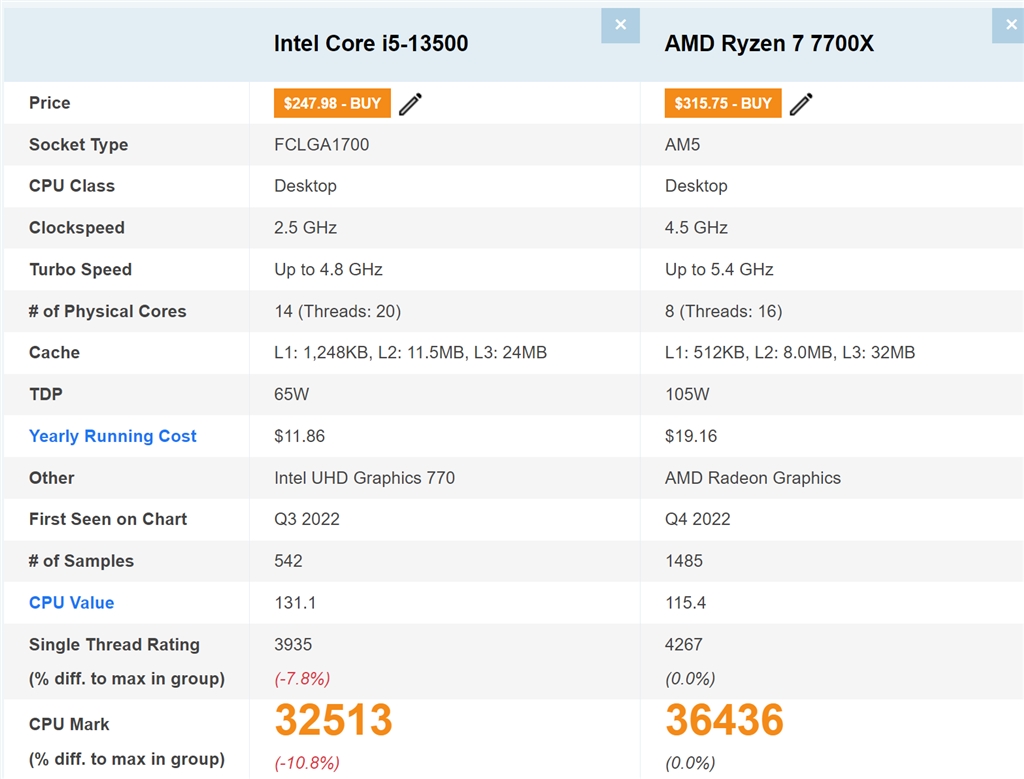Open the Yearly Running Cost link
This screenshot has height=779, width=1024.
[x=113, y=436]
